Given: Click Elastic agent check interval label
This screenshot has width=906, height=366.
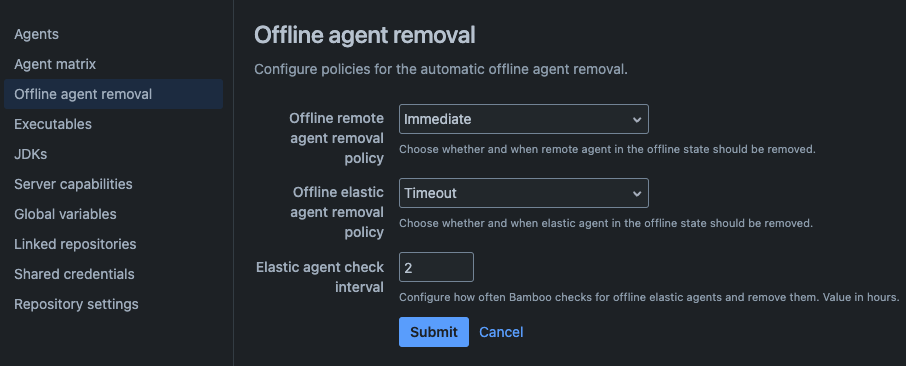Looking at the screenshot, I should [320, 277].
